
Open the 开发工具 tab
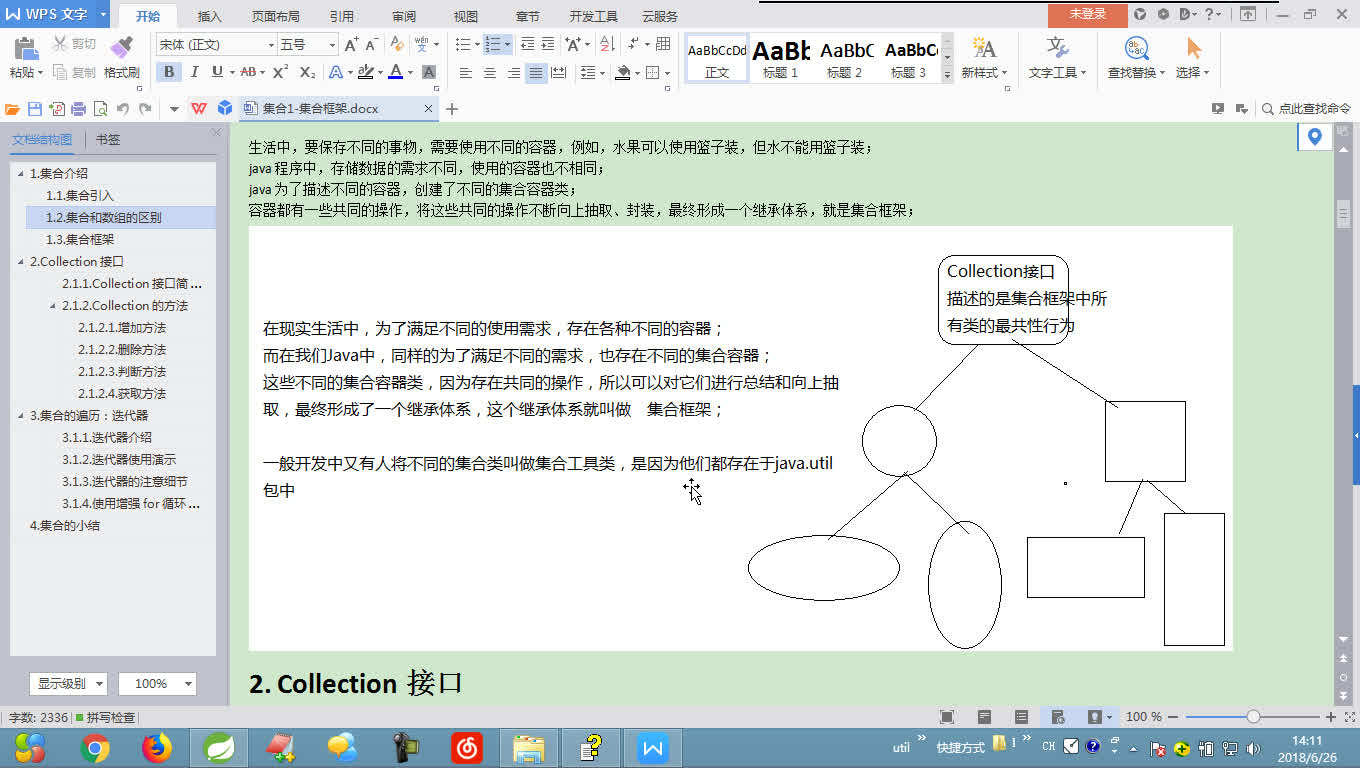[x=593, y=17]
